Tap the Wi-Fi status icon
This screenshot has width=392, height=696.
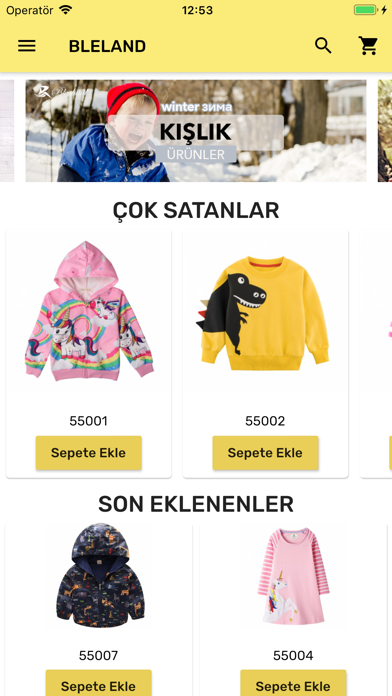tap(65, 10)
